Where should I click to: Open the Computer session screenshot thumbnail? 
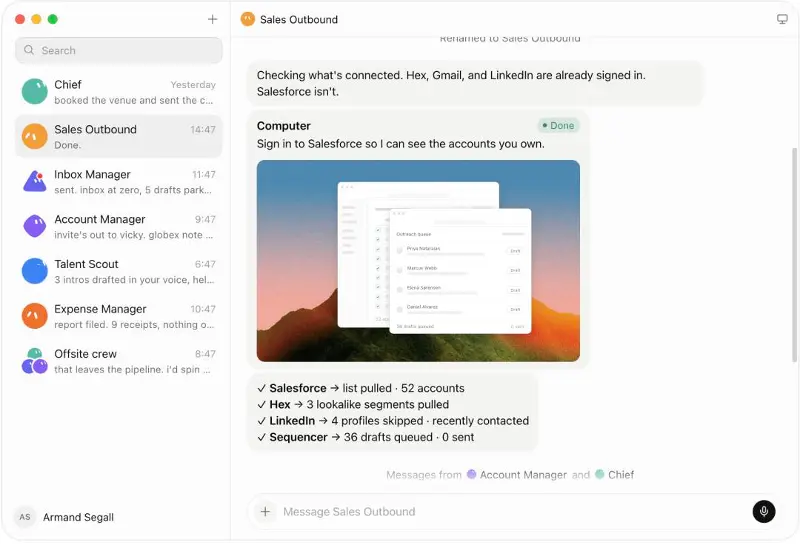click(x=418, y=261)
